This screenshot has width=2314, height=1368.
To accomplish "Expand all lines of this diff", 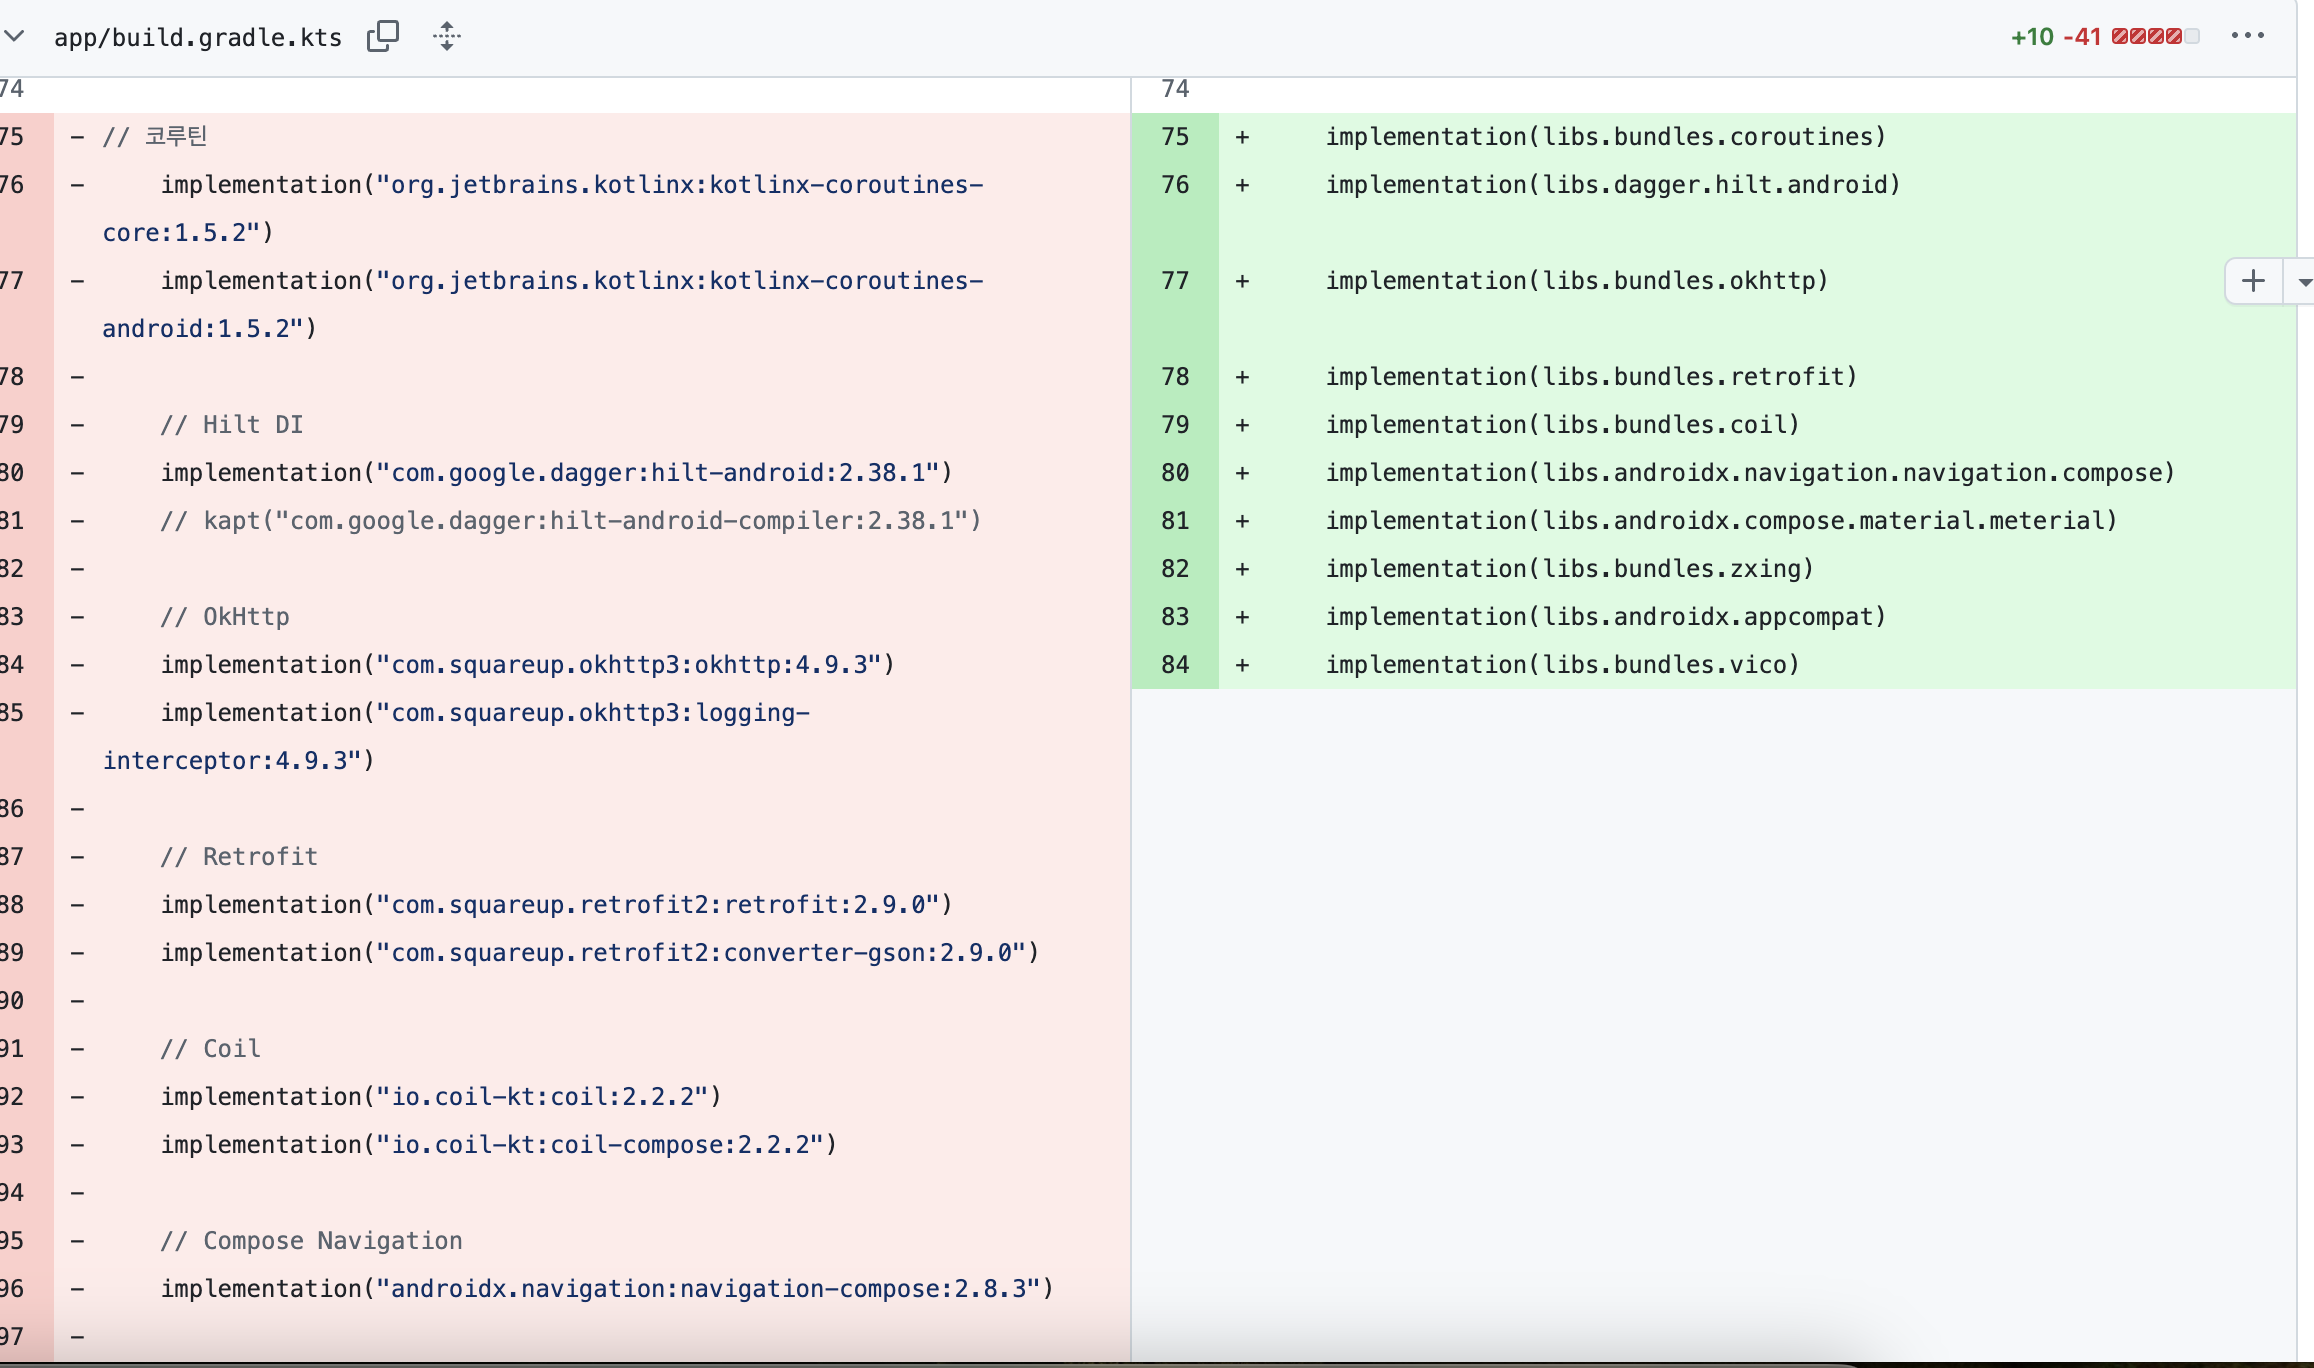I will pyautogui.click(x=447, y=37).
